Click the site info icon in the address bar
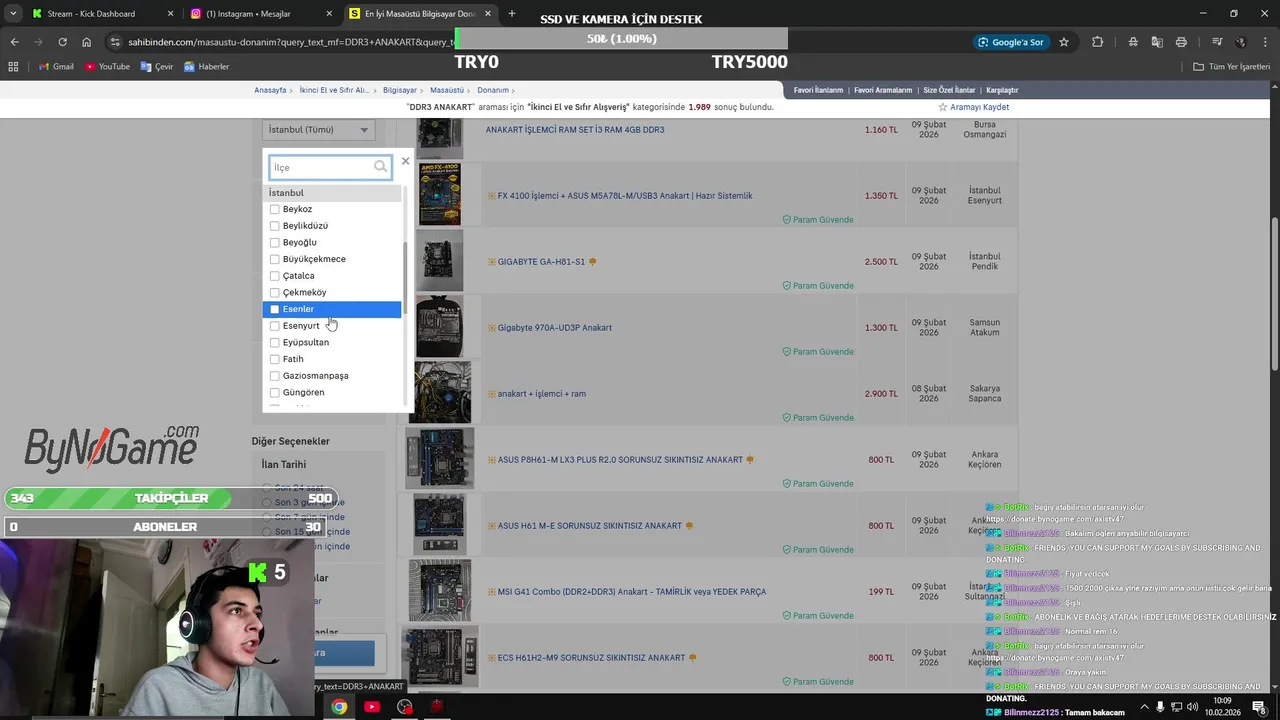1280x720 pixels. (115, 42)
